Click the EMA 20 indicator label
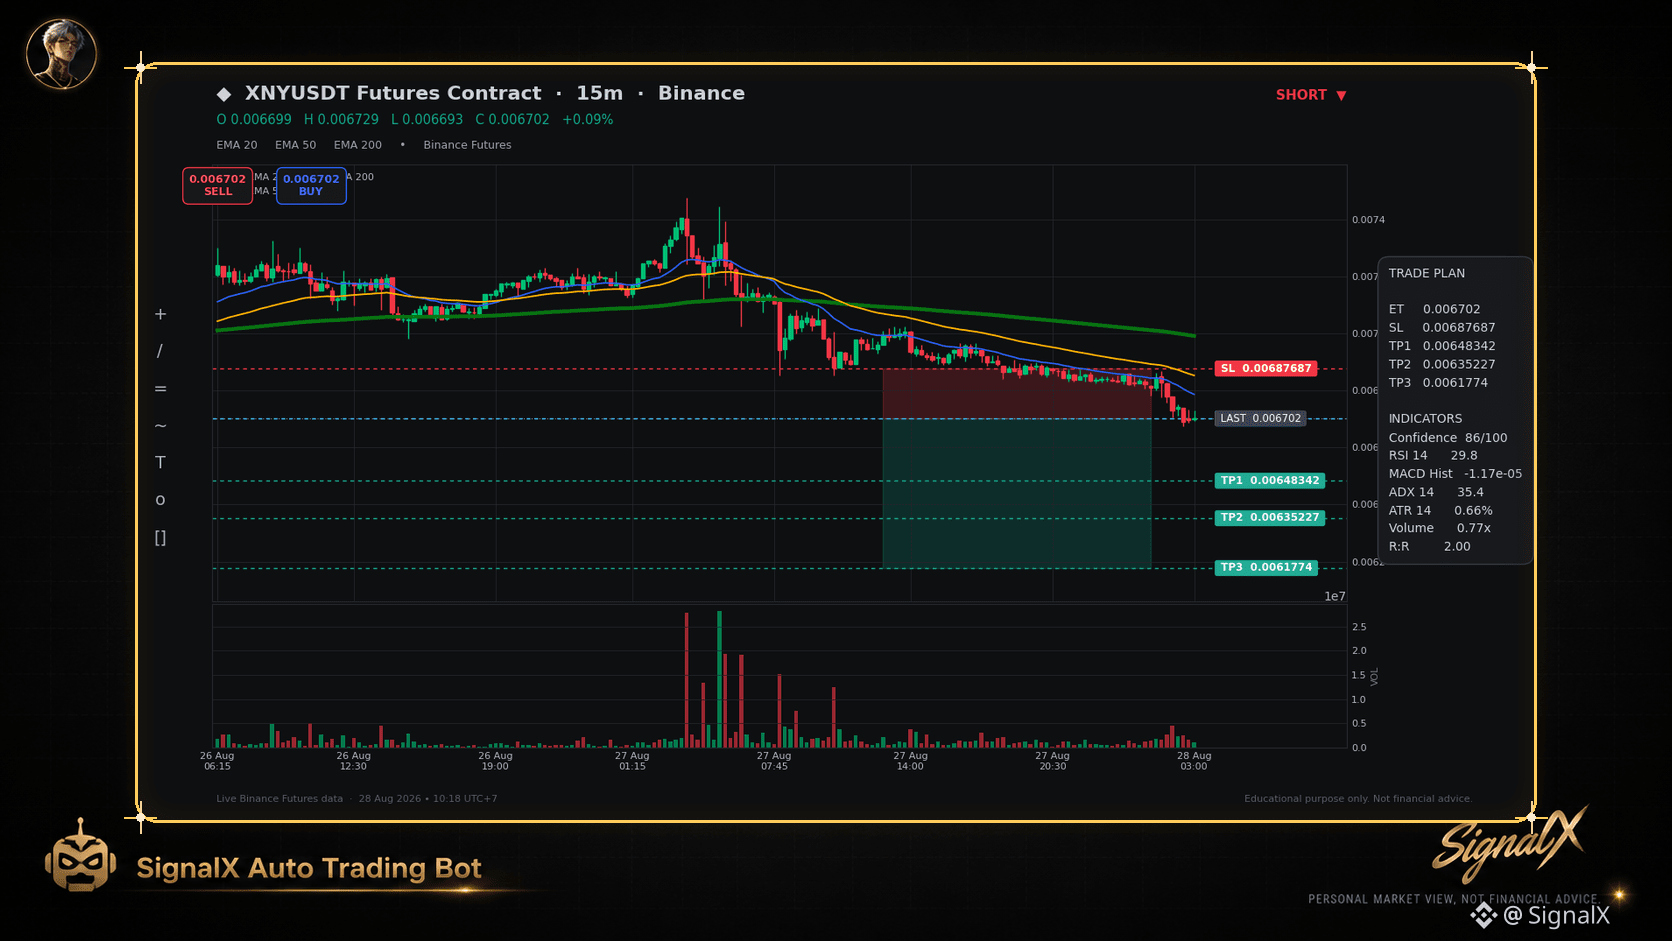 coord(237,145)
